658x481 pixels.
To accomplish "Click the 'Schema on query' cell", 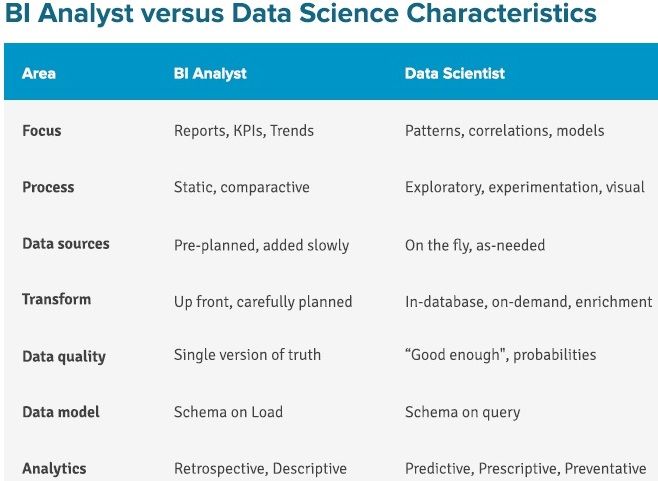I will point(462,412).
